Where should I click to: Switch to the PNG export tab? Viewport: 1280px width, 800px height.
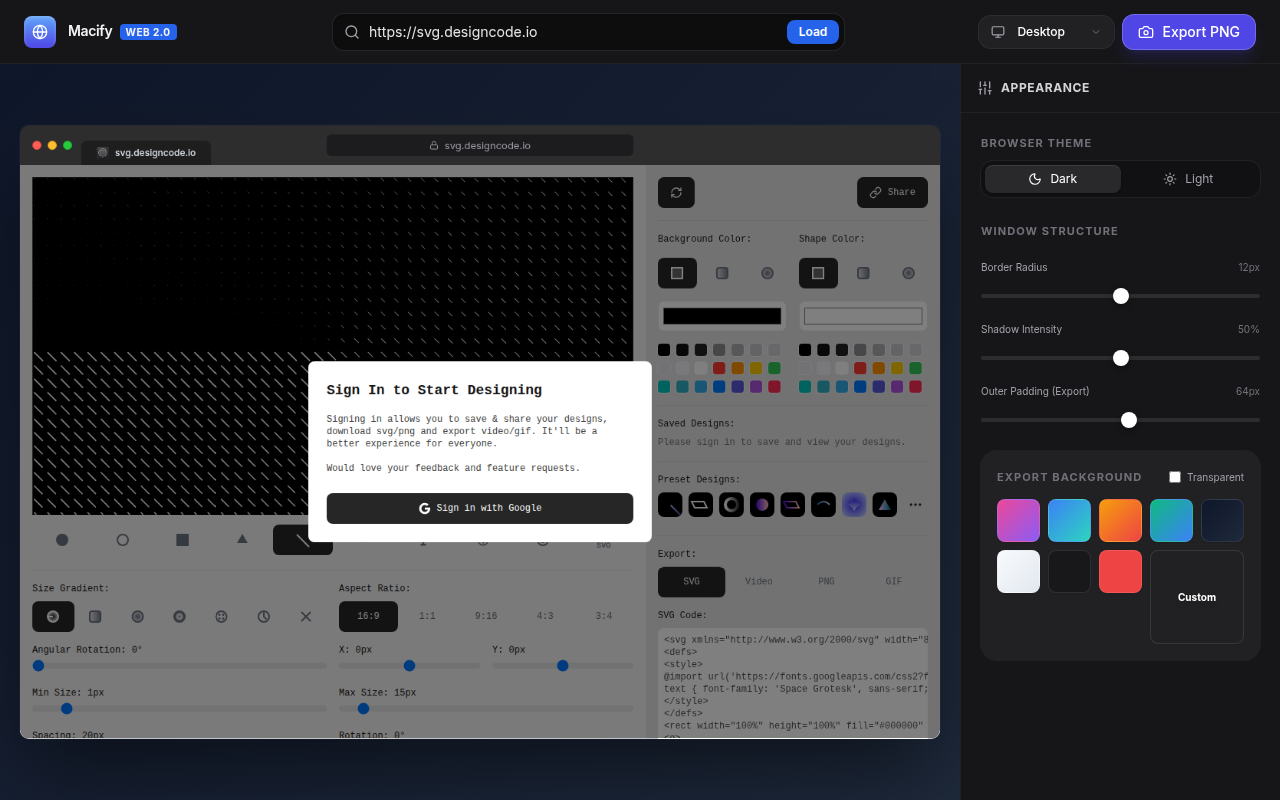(826, 581)
